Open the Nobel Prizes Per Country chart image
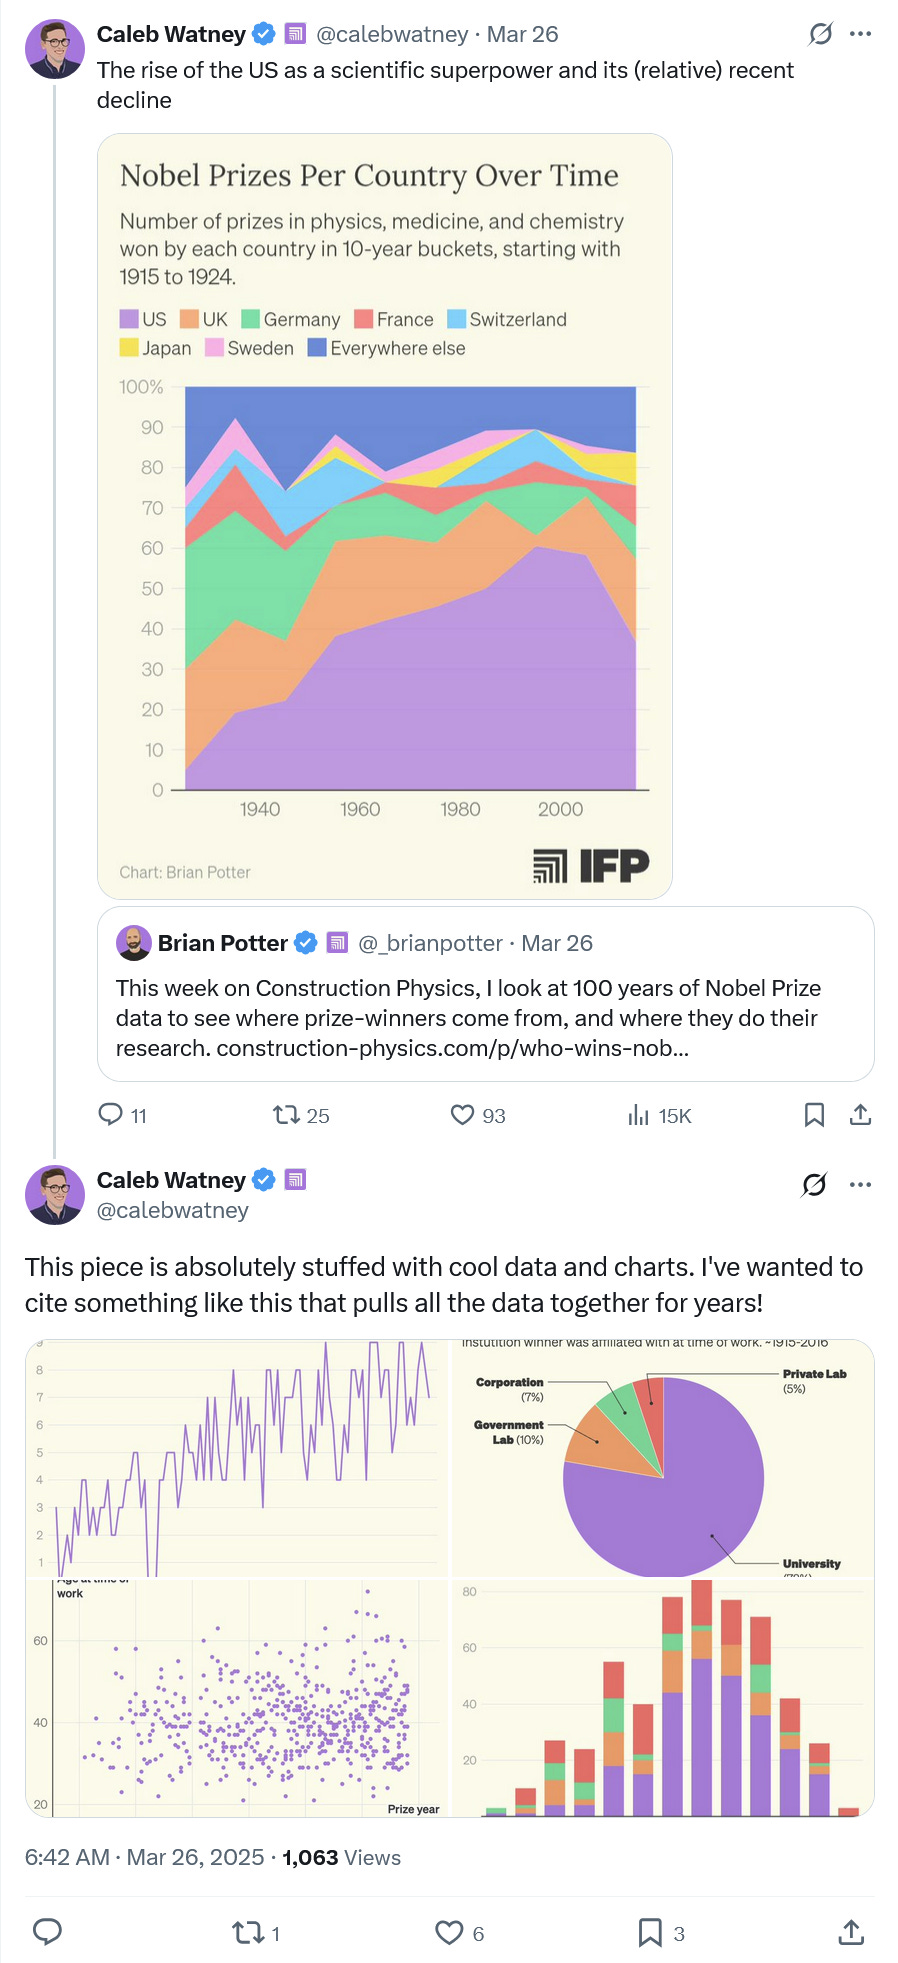The width and height of the screenshot is (898, 1963). pos(385,516)
